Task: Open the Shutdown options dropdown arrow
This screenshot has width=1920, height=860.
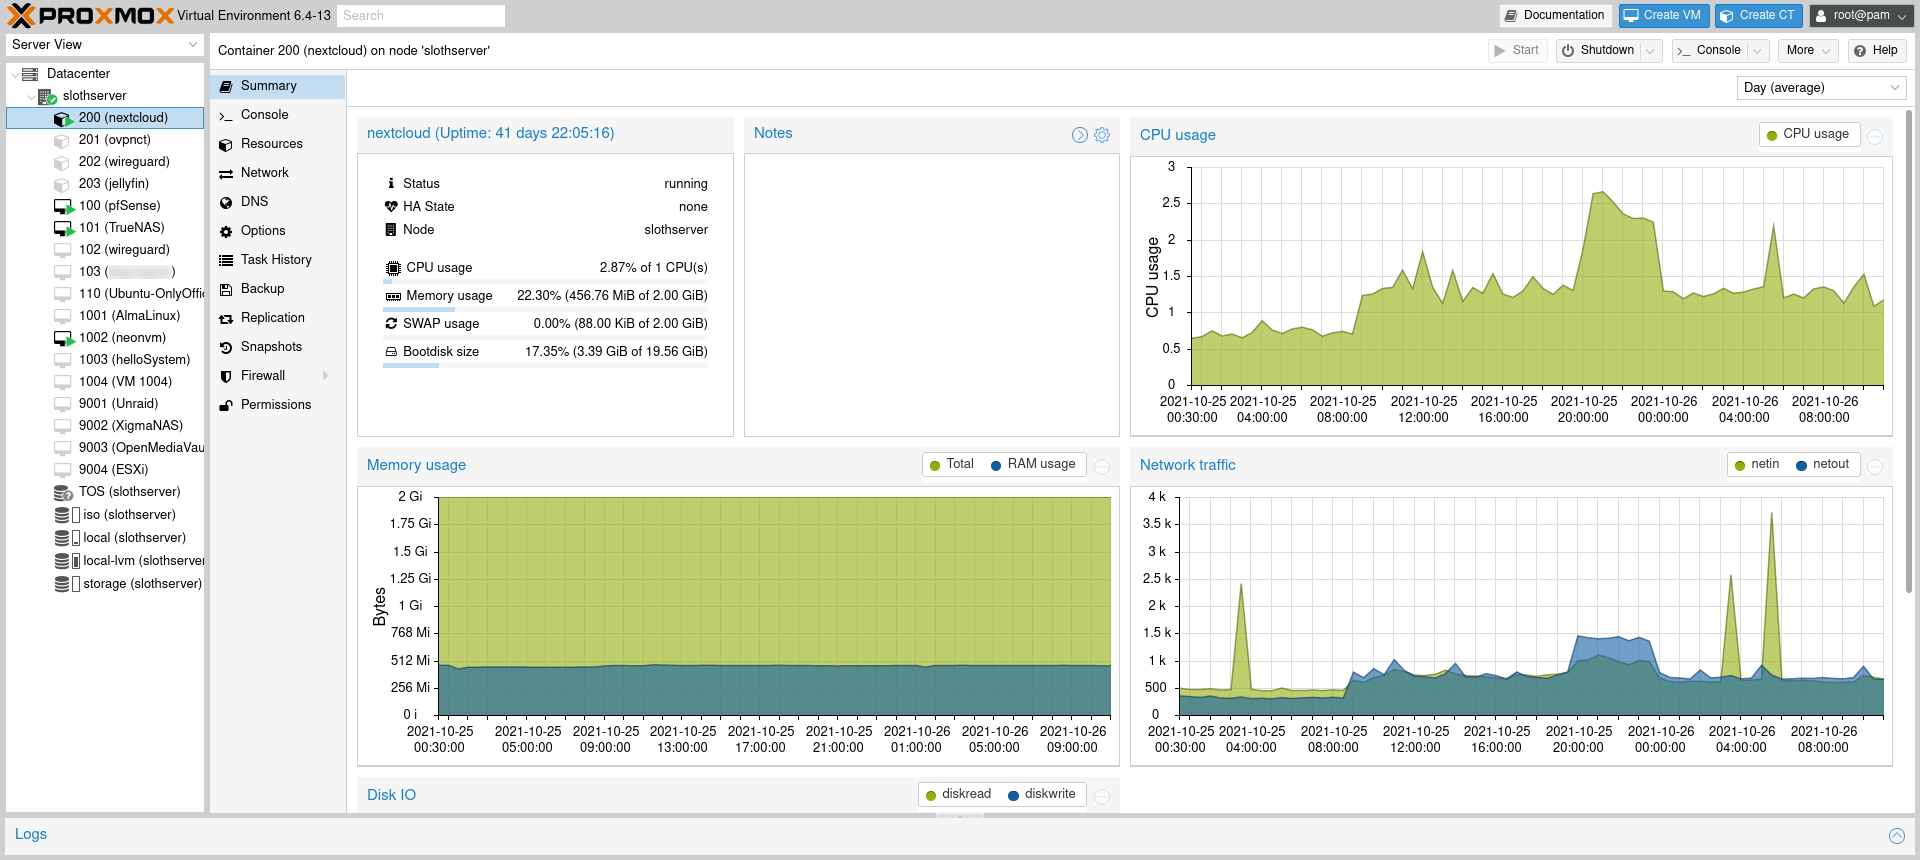Action: 1651,51
